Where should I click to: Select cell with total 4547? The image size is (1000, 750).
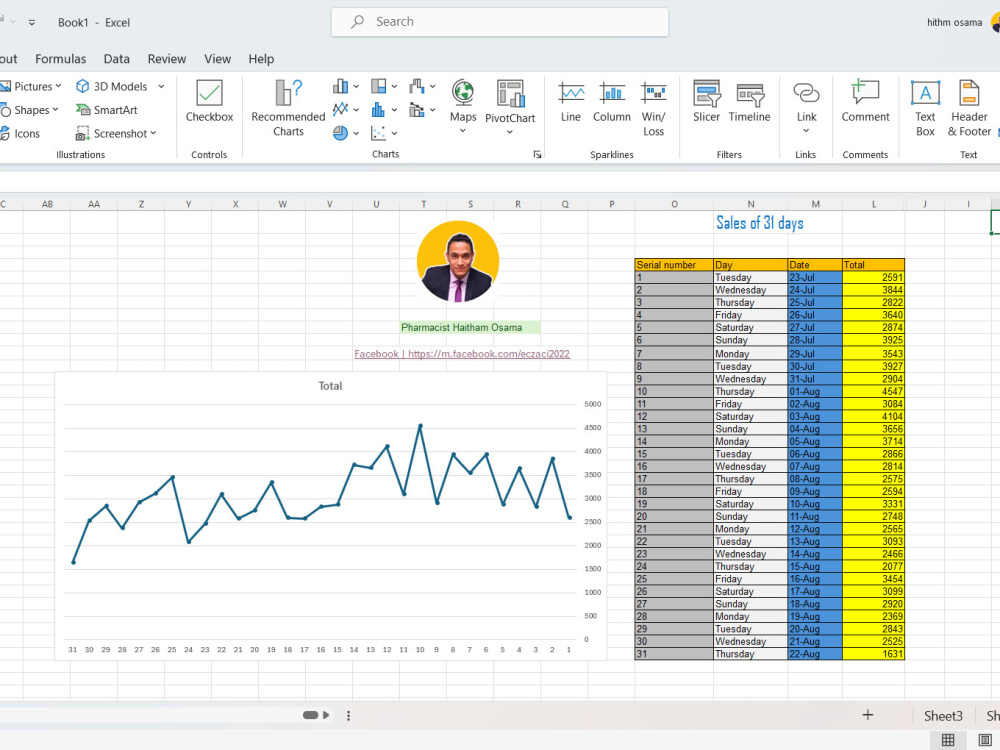pos(873,391)
